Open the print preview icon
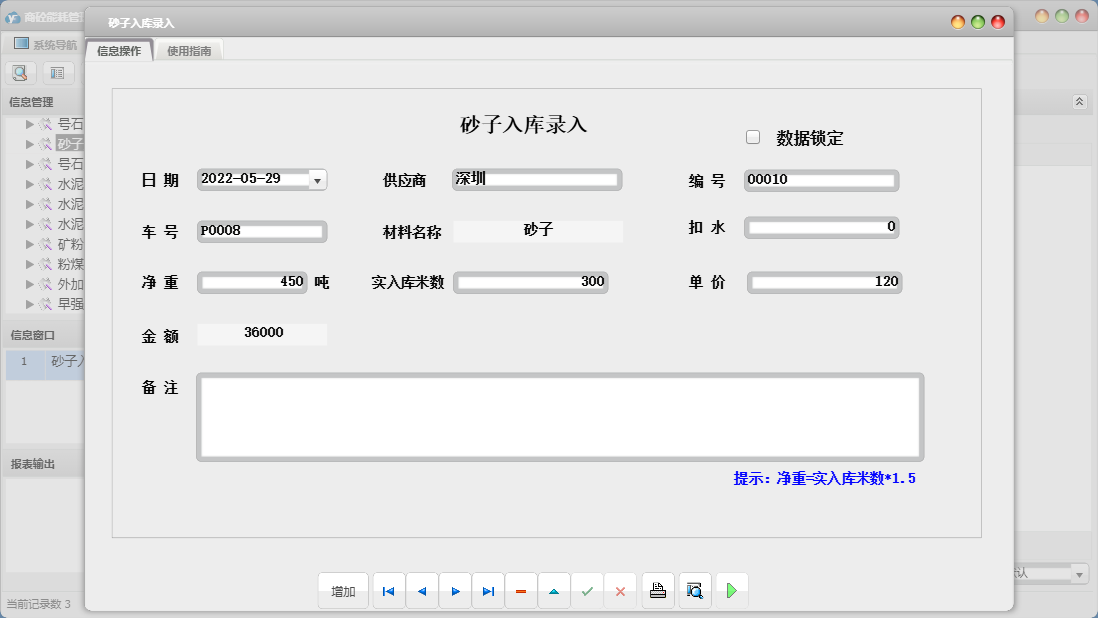1098x618 pixels. click(x=694, y=590)
